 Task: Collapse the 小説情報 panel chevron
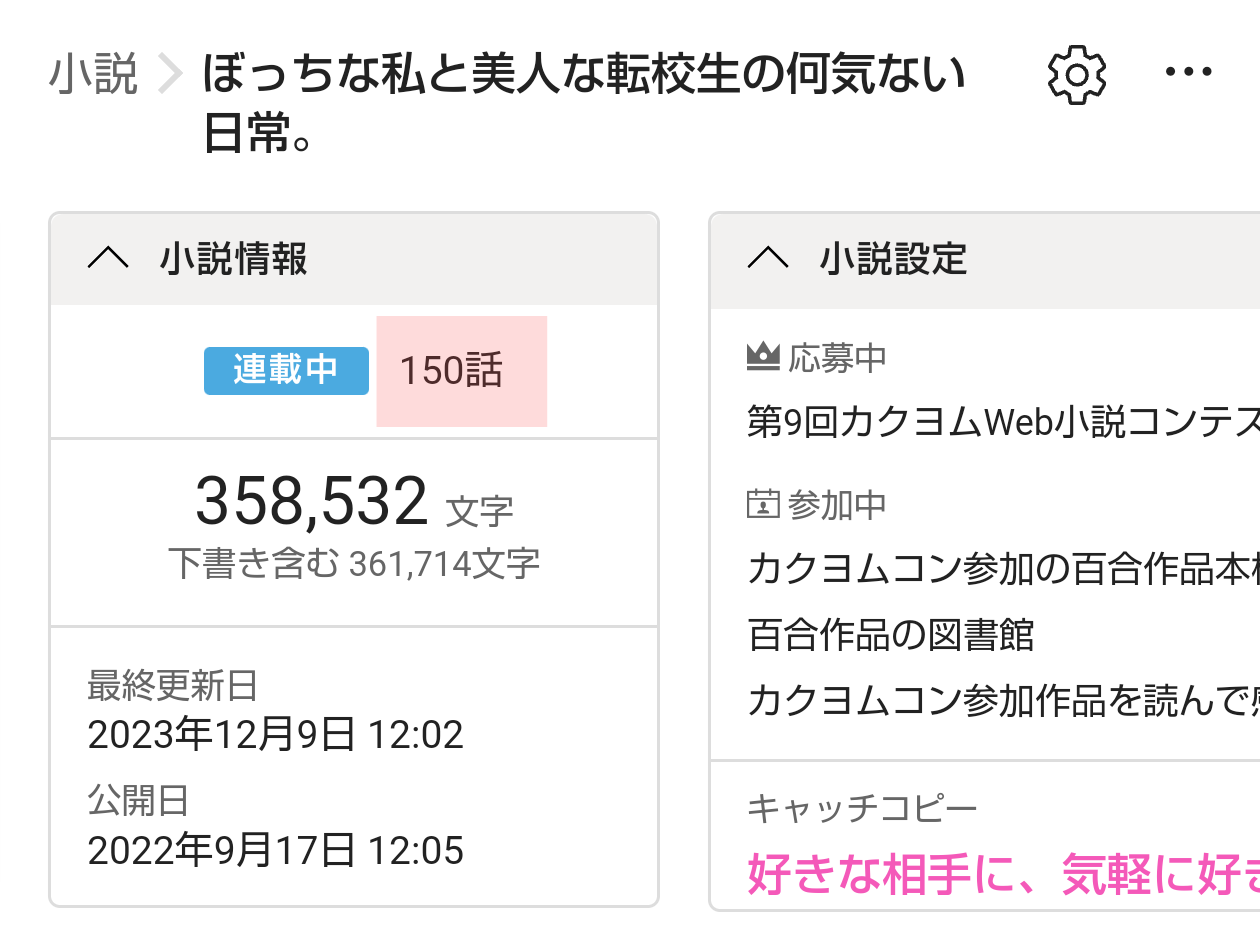108,259
